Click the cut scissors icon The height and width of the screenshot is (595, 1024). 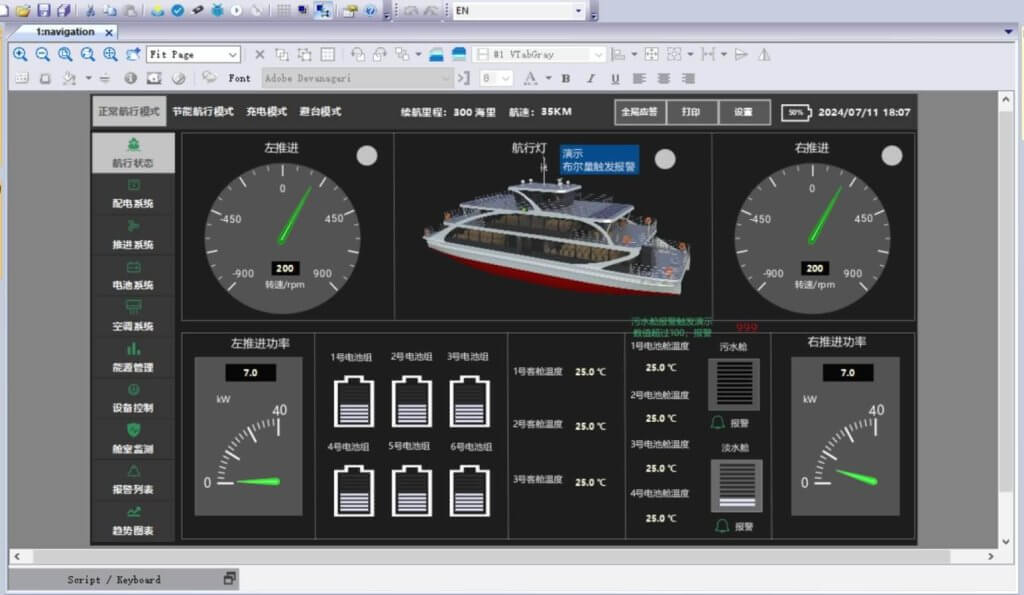pyautogui.click(x=90, y=10)
